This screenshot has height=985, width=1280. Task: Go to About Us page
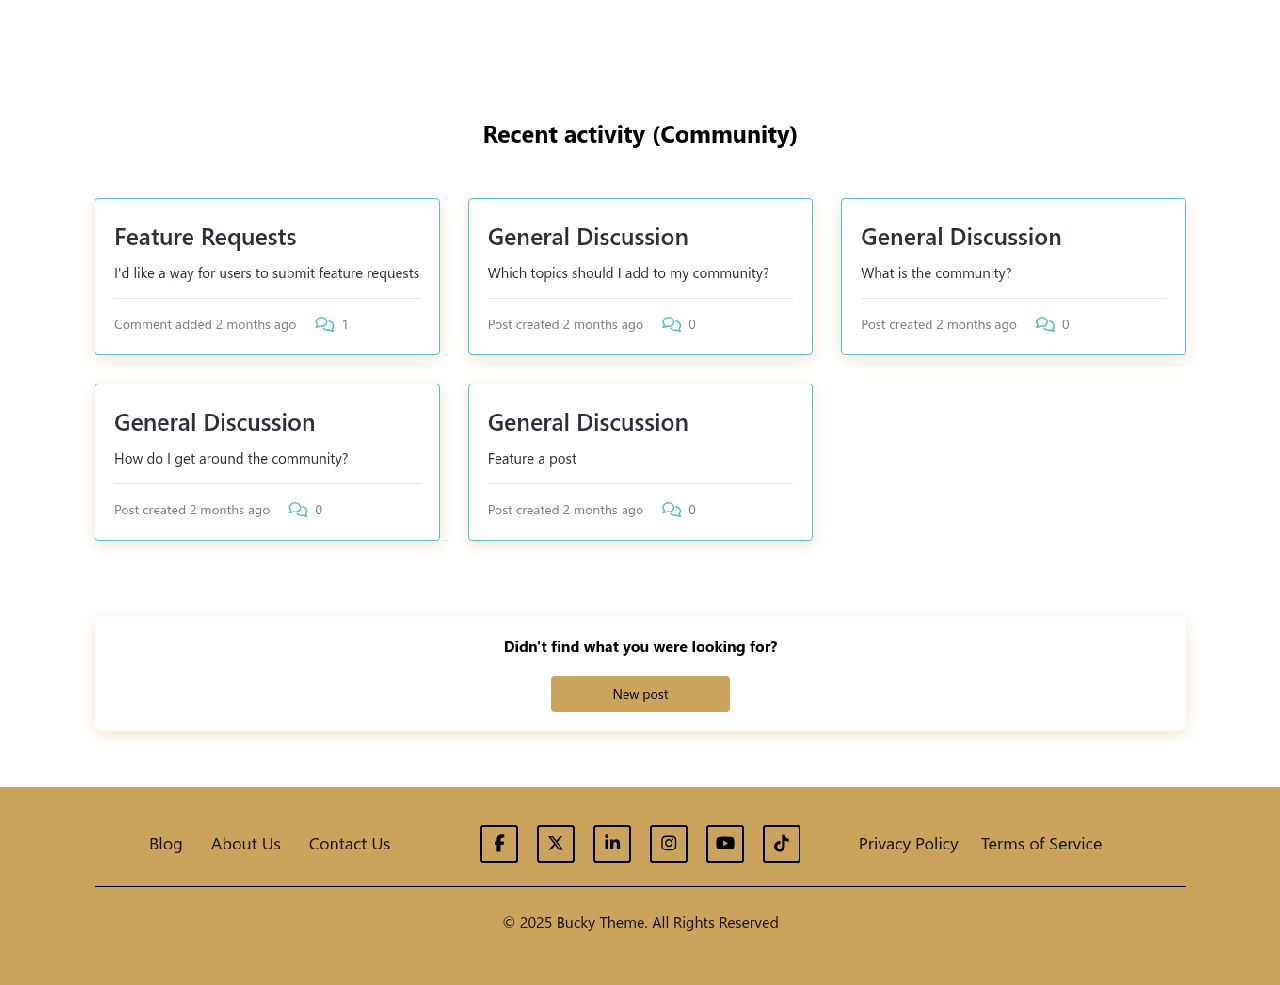[246, 844]
